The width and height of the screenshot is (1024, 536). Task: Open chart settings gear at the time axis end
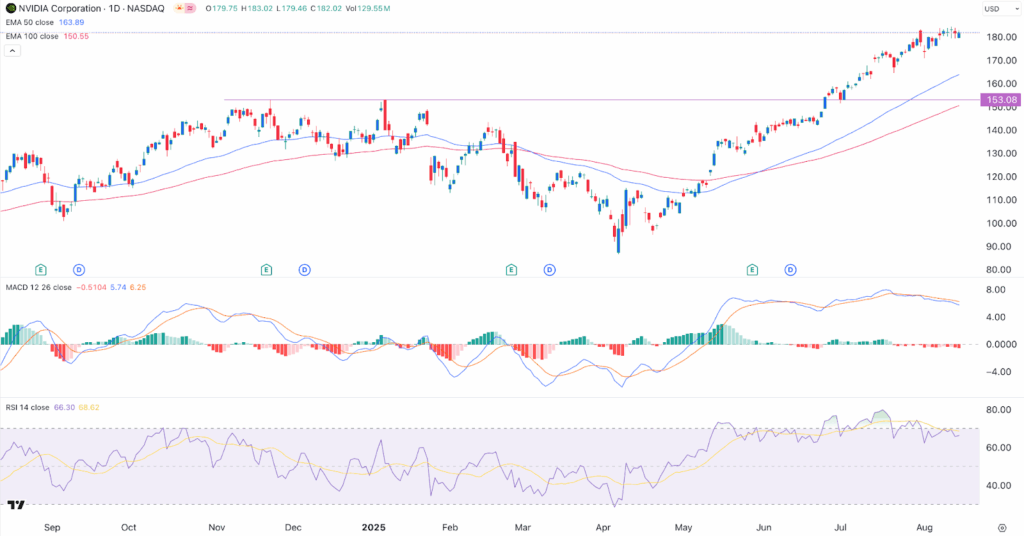pyautogui.click(x=1002, y=528)
